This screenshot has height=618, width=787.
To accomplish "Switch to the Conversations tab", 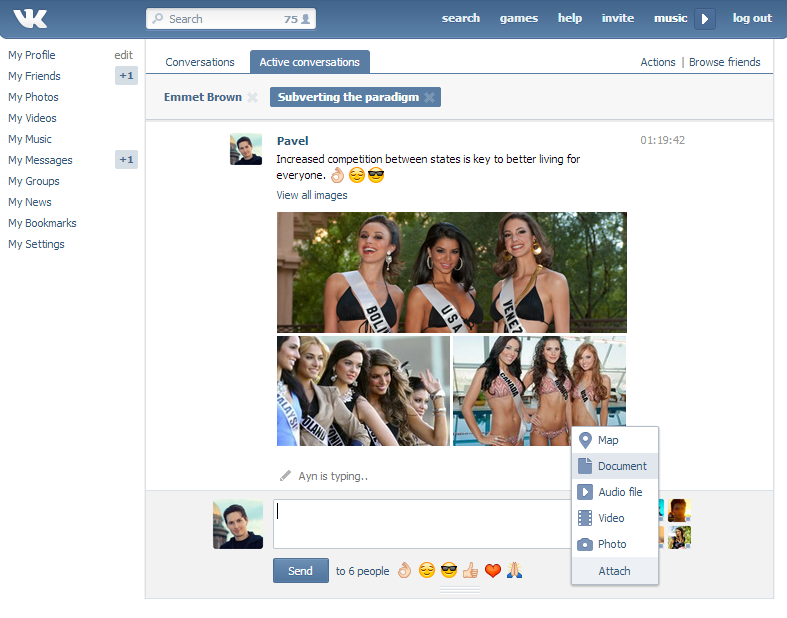I will click(200, 62).
